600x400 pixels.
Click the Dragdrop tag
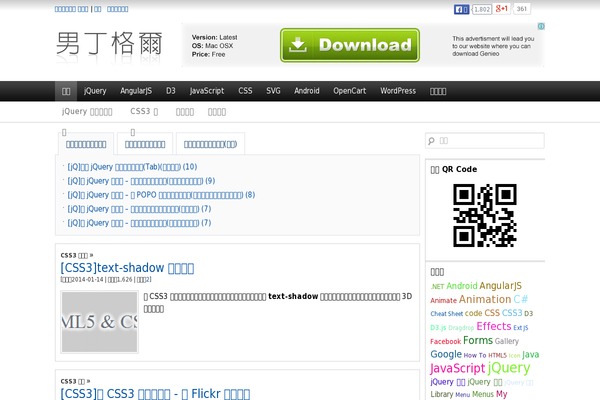(x=461, y=328)
